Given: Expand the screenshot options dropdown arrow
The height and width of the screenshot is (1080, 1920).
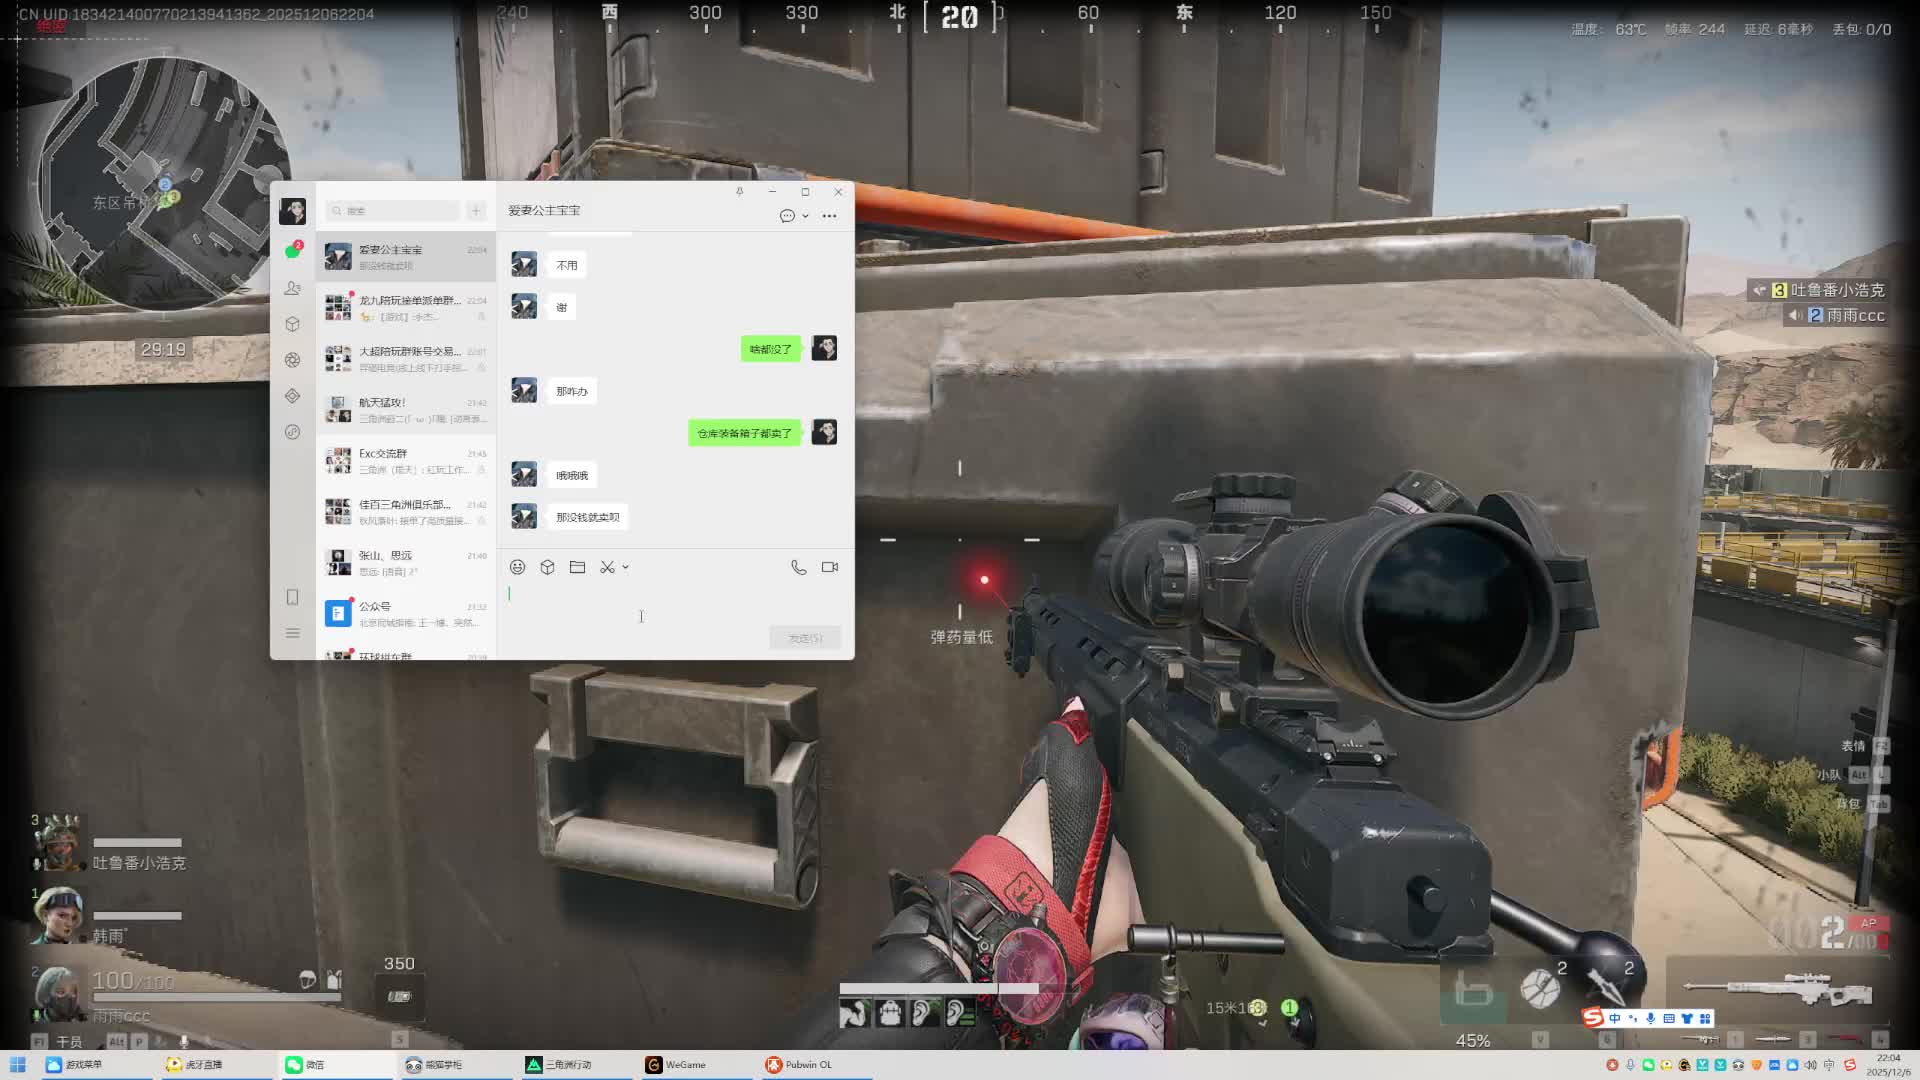Looking at the screenshot, I should (x=626, y=567).
